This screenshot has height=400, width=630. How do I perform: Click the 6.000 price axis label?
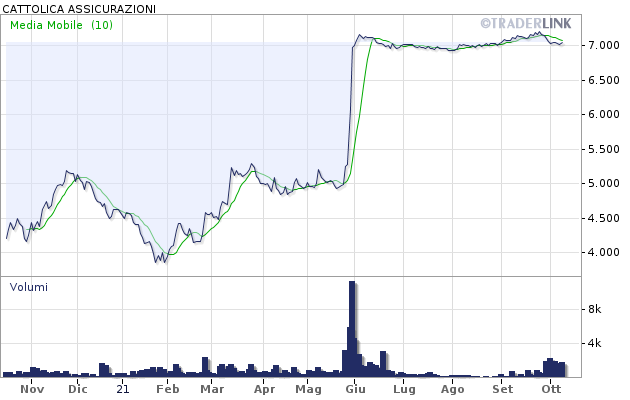click(604, 114)
